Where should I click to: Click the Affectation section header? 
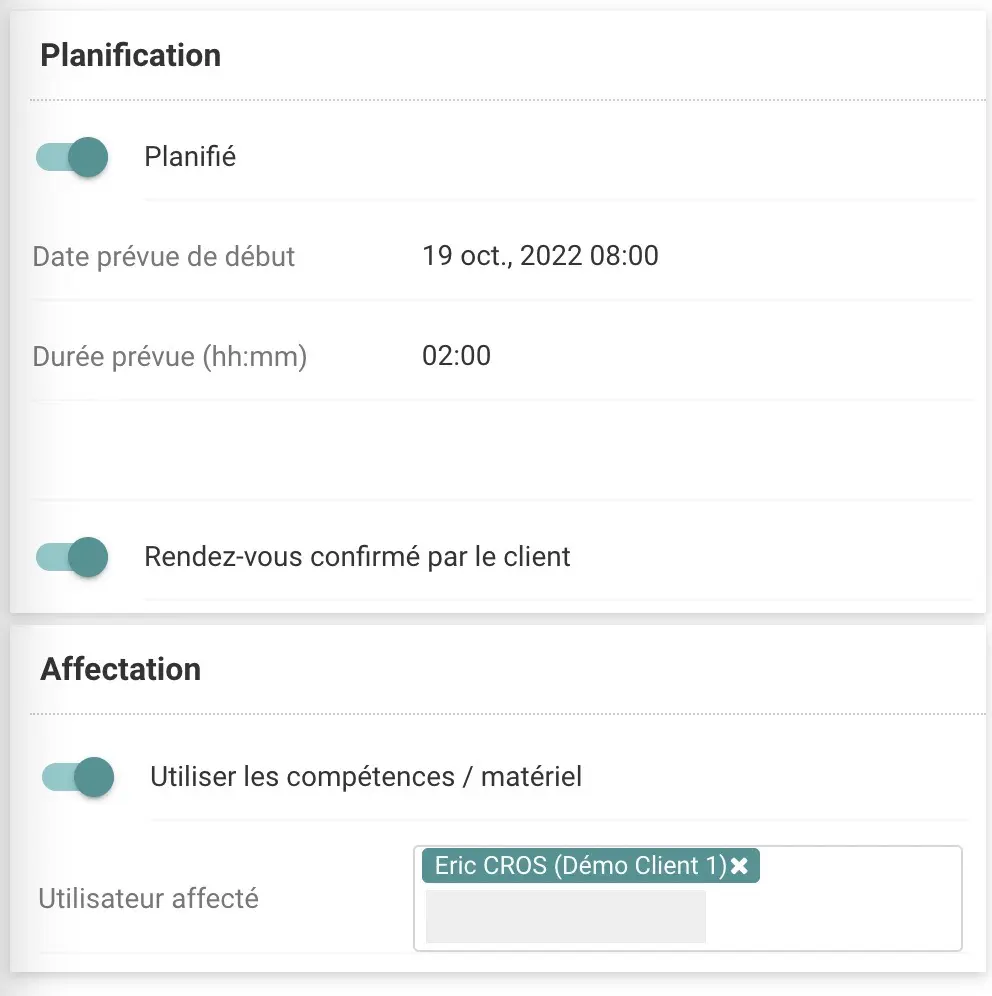[121, 669]
